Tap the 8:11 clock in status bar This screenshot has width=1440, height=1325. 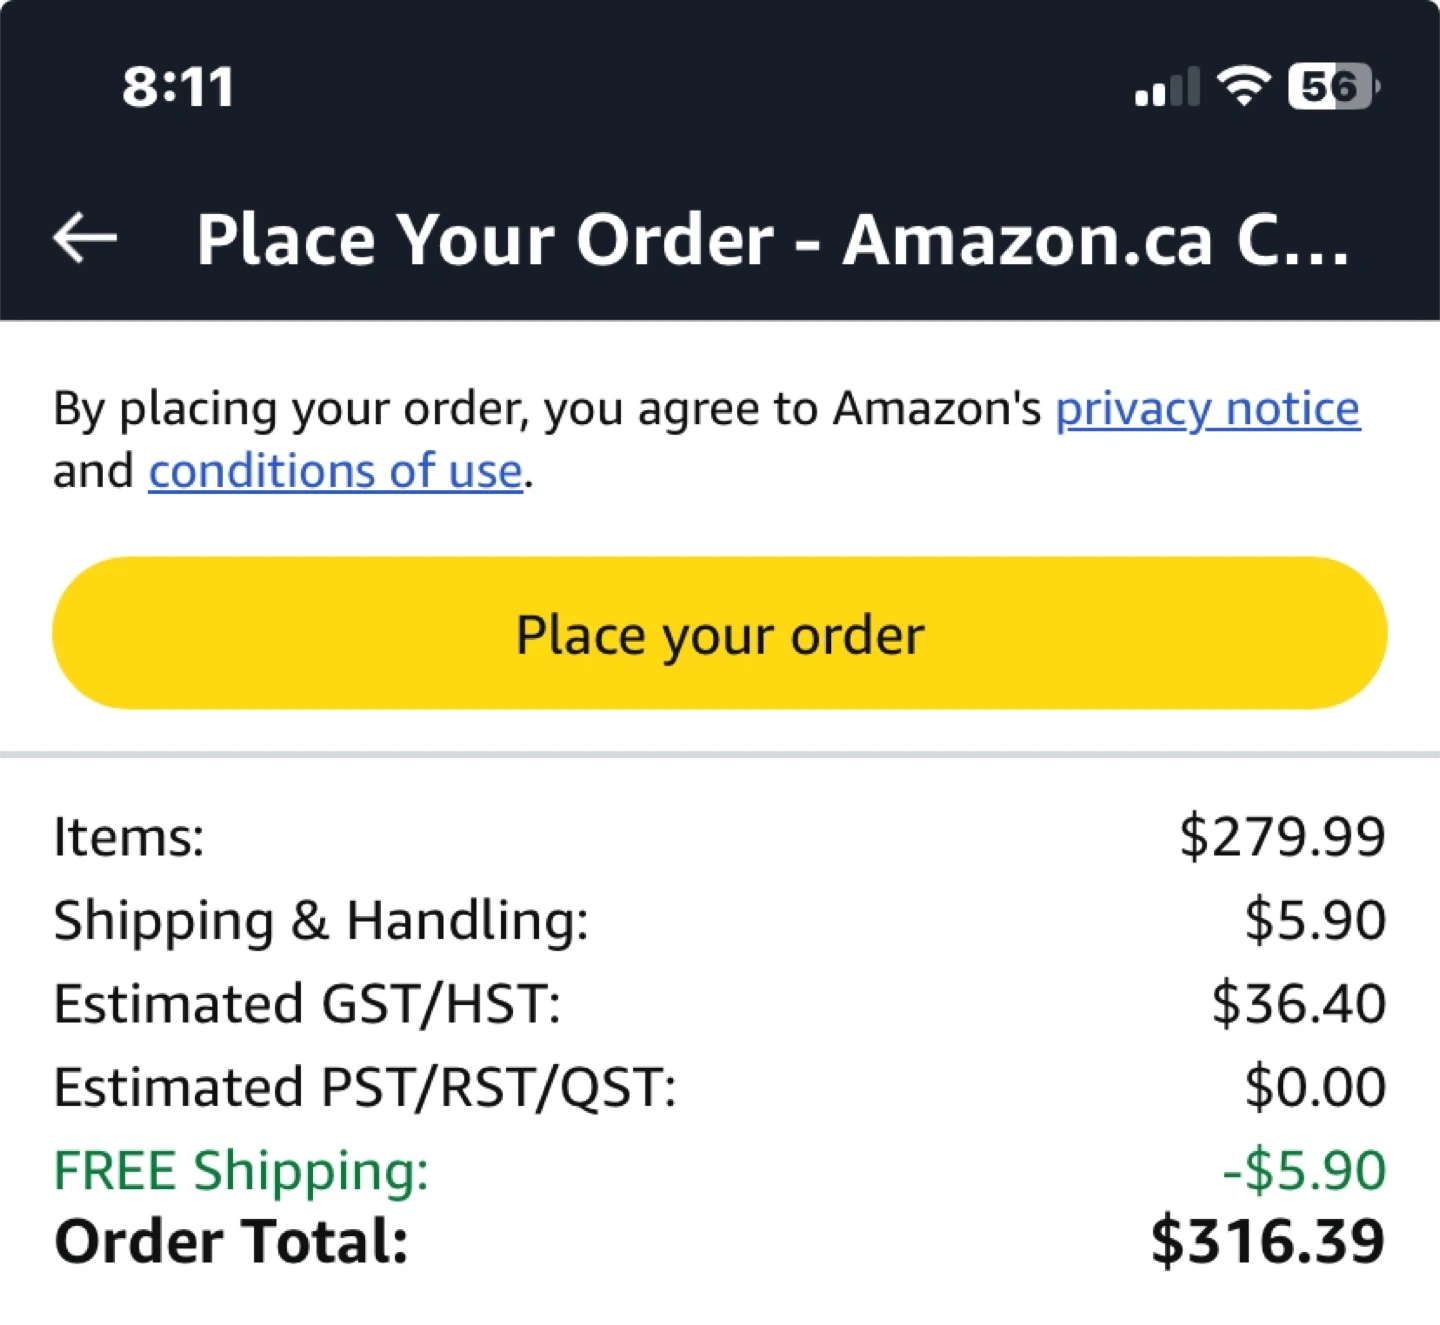coord(178,87)
